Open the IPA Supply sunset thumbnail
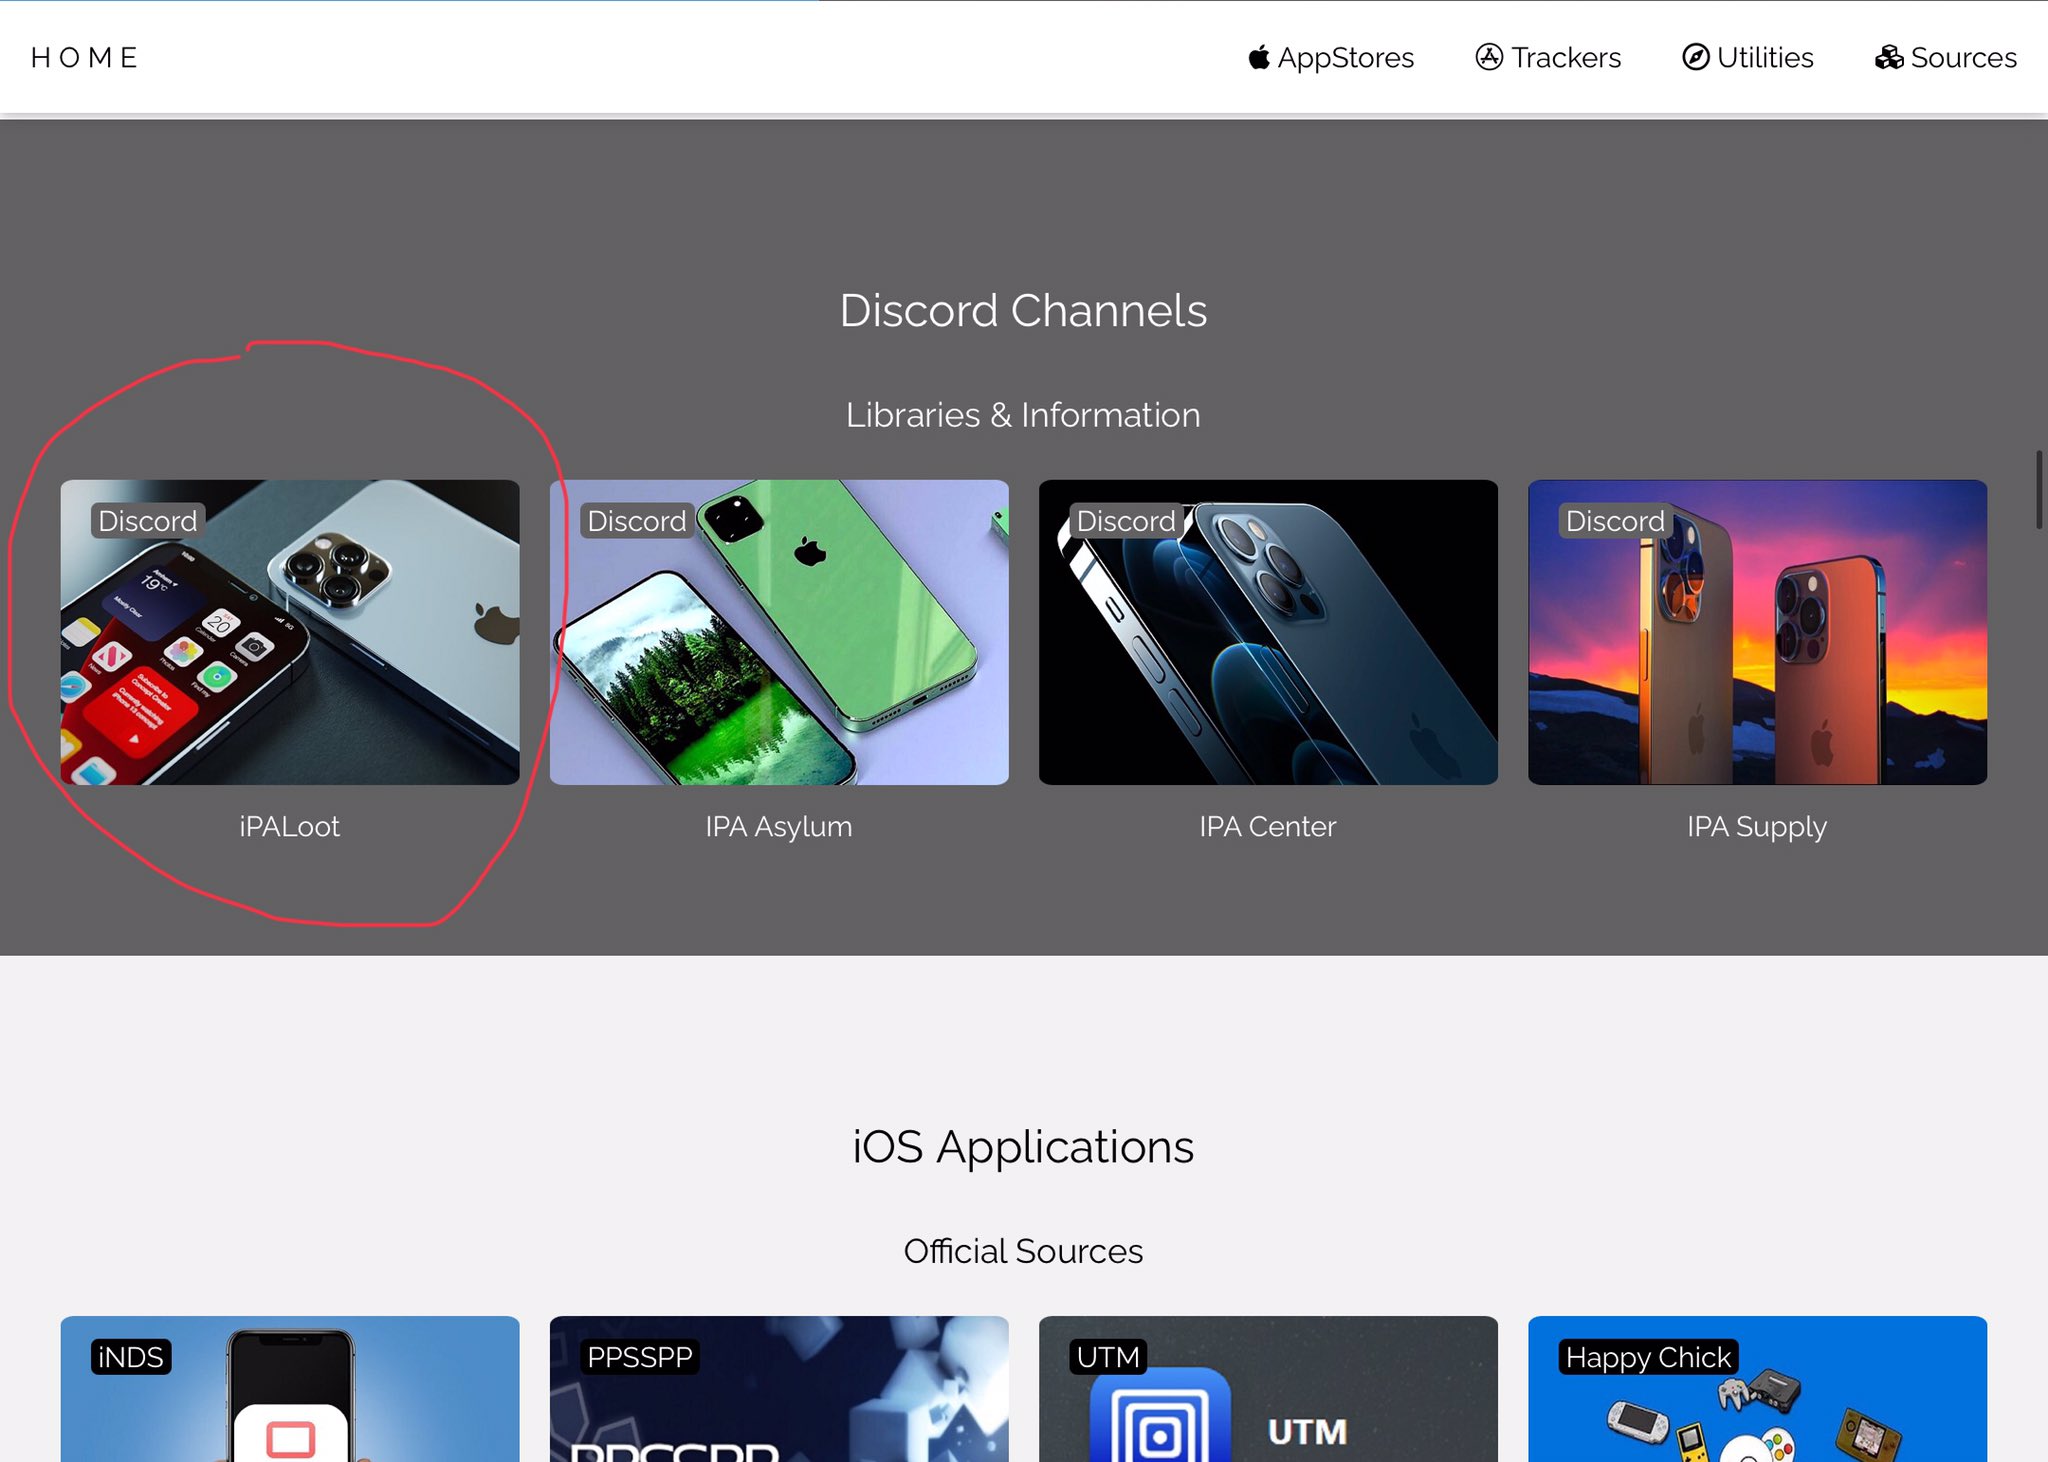The height and width of the screenshot is (1462, 2048). (1757, 632)
